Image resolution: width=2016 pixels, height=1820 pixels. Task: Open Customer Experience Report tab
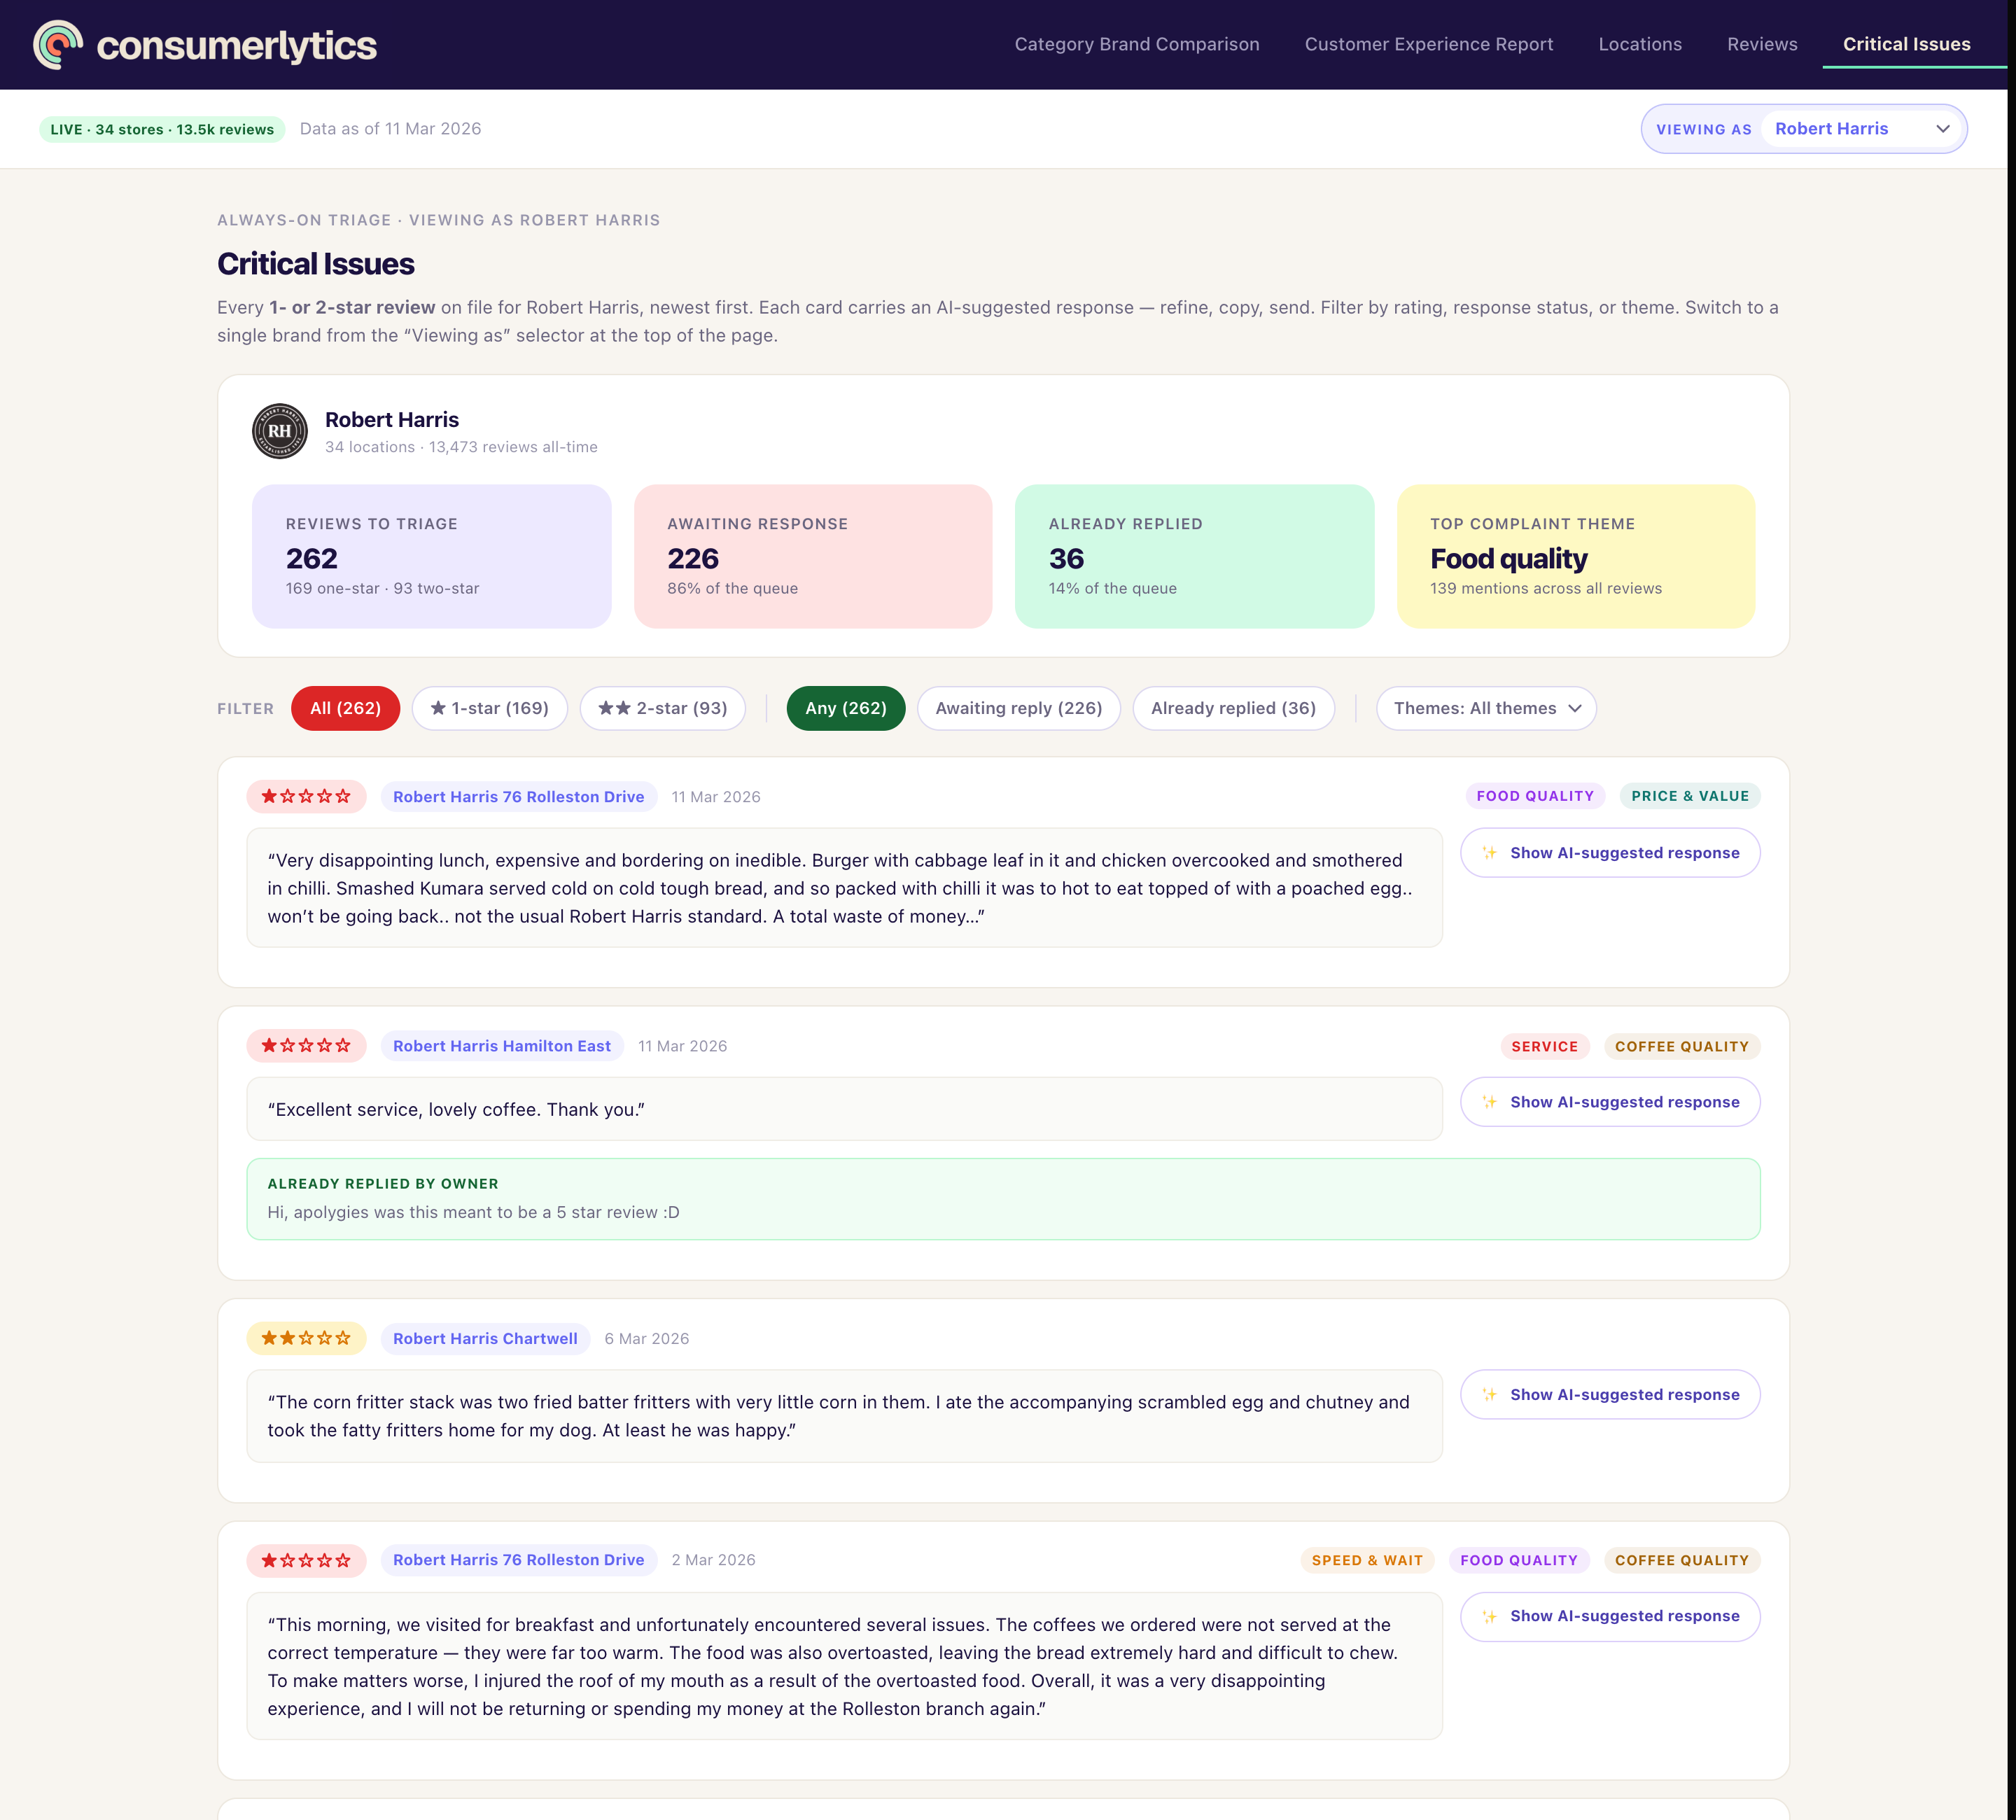point(1428,44)
